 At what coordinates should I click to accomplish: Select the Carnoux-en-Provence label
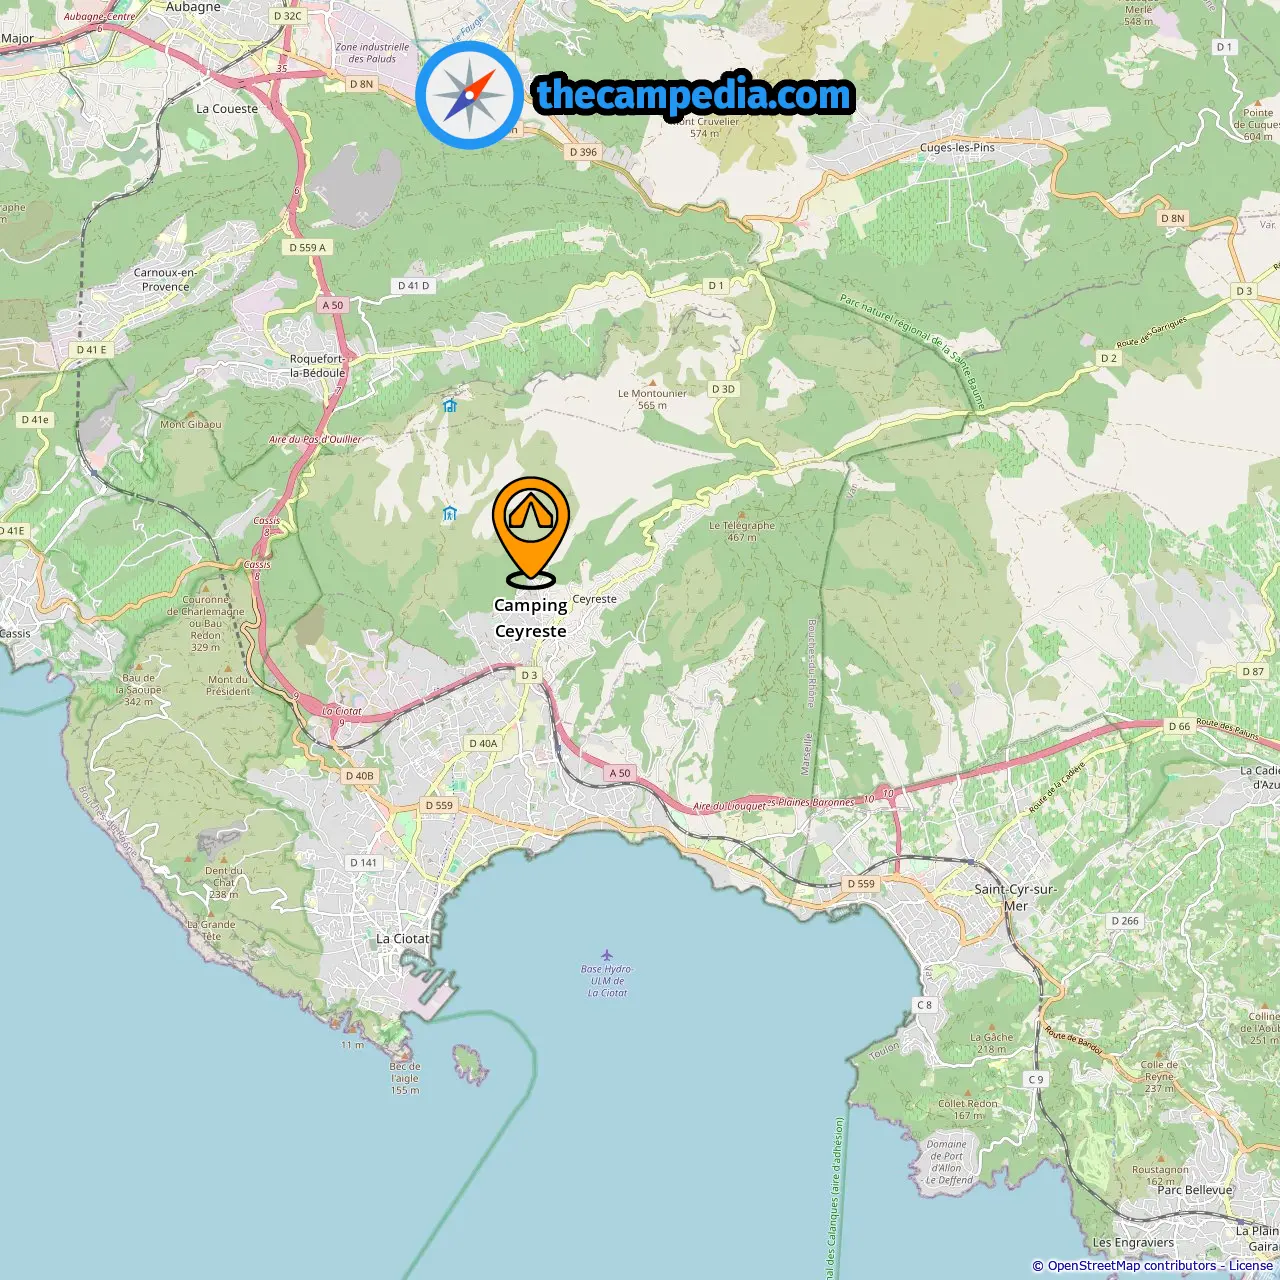(165, 279)
